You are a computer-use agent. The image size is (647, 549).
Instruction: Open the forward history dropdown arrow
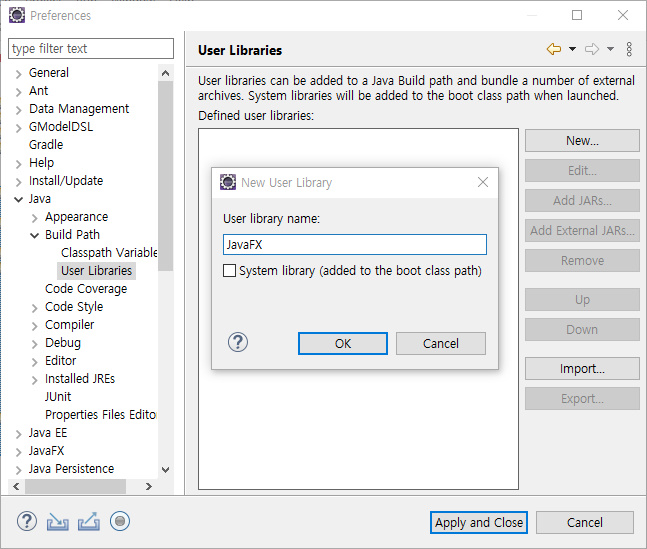point(610,49)
